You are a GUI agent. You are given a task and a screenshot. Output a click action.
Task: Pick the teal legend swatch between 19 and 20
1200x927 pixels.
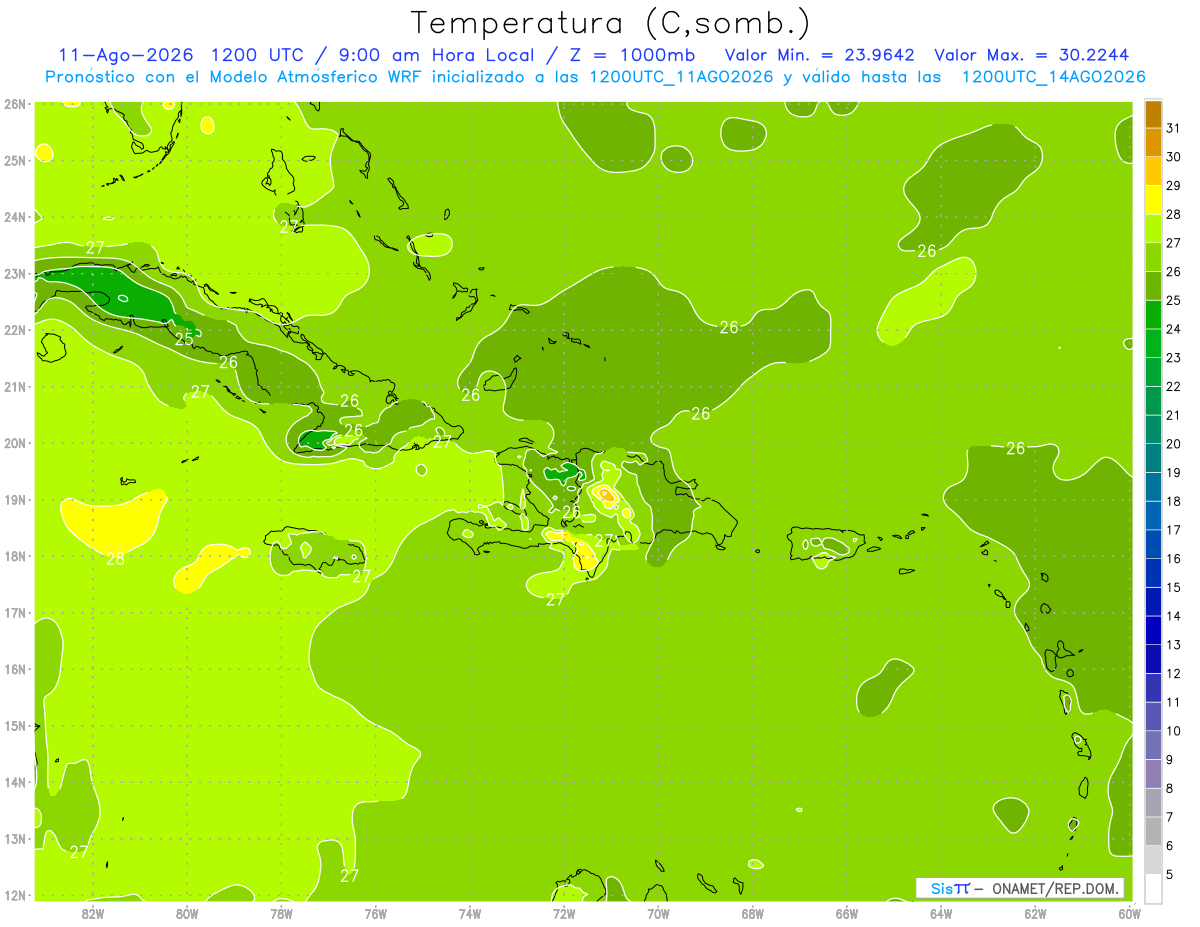click(x=1153, y=458)
